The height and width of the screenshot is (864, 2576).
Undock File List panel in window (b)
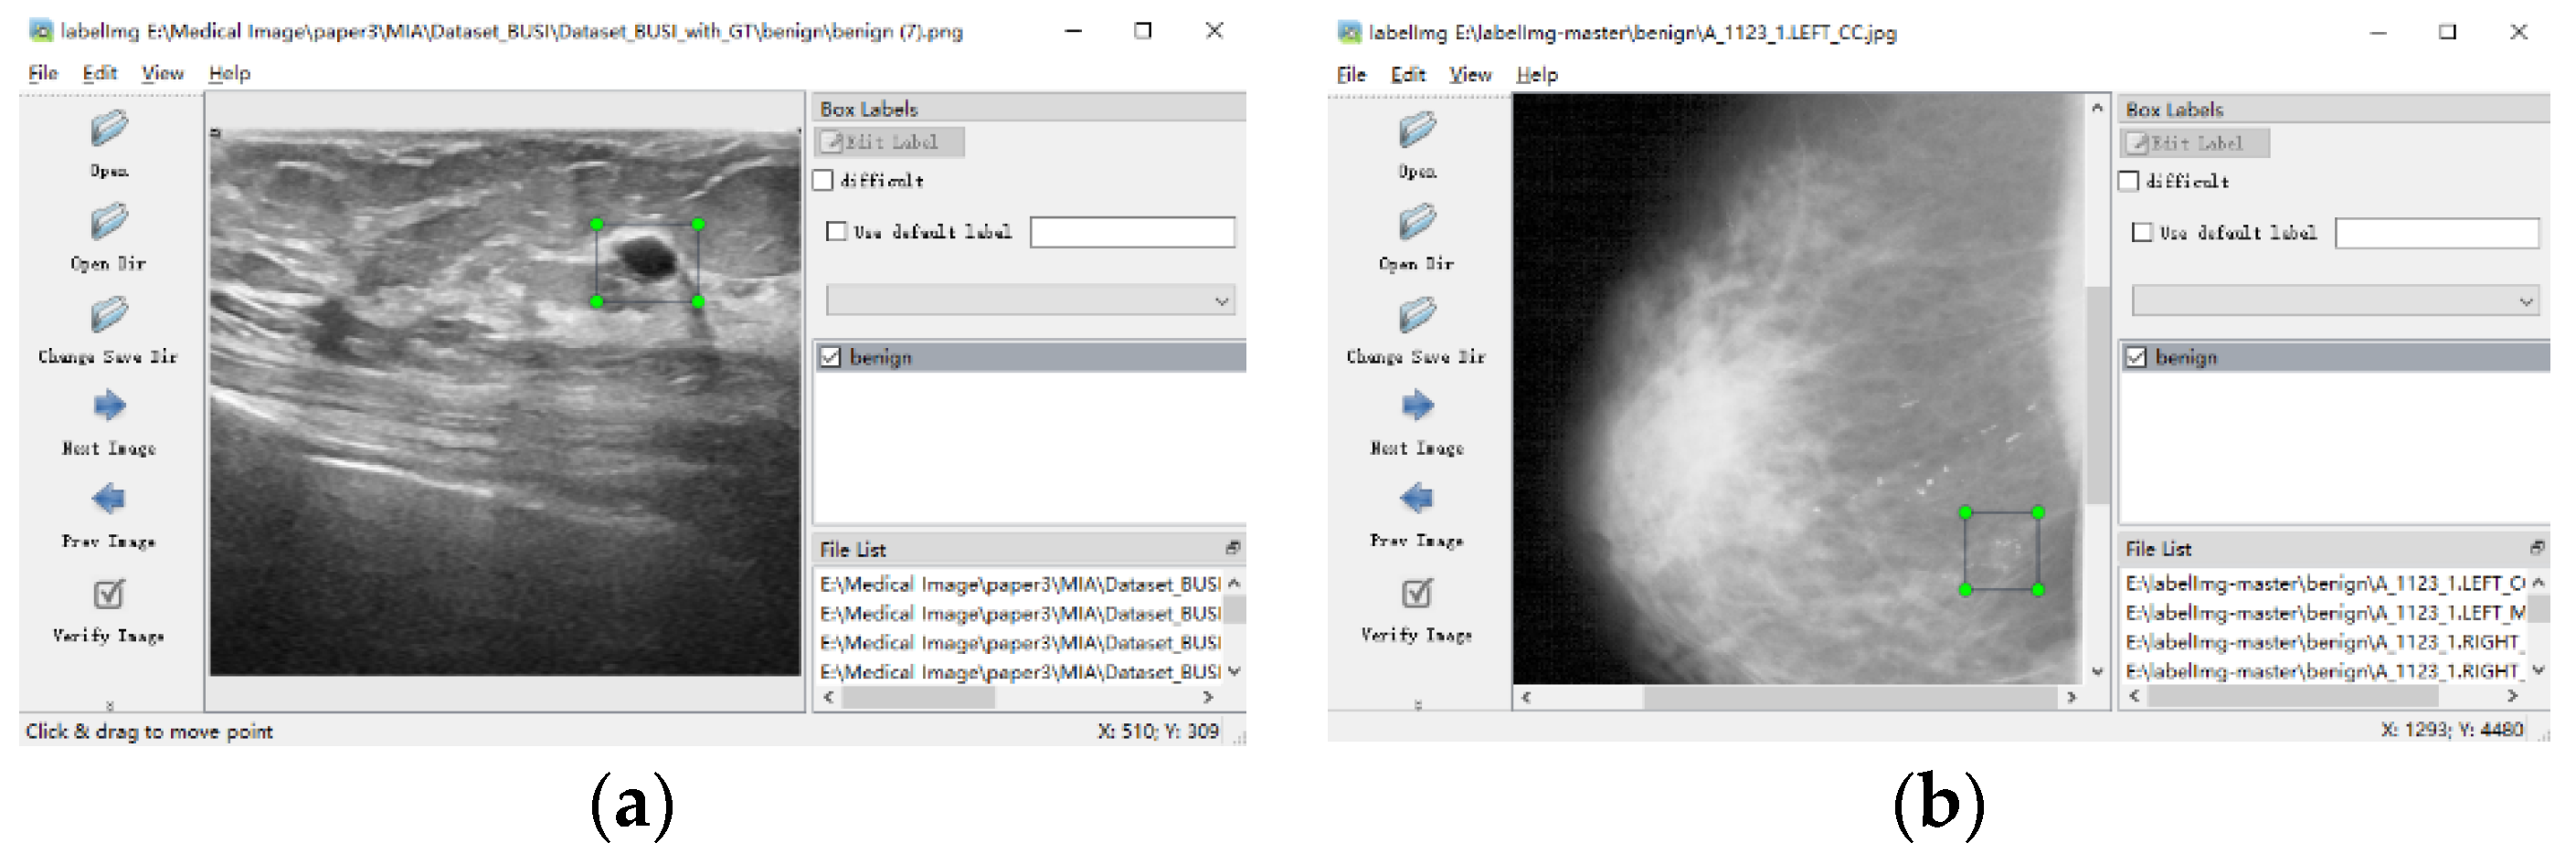tap(2537, 548)
